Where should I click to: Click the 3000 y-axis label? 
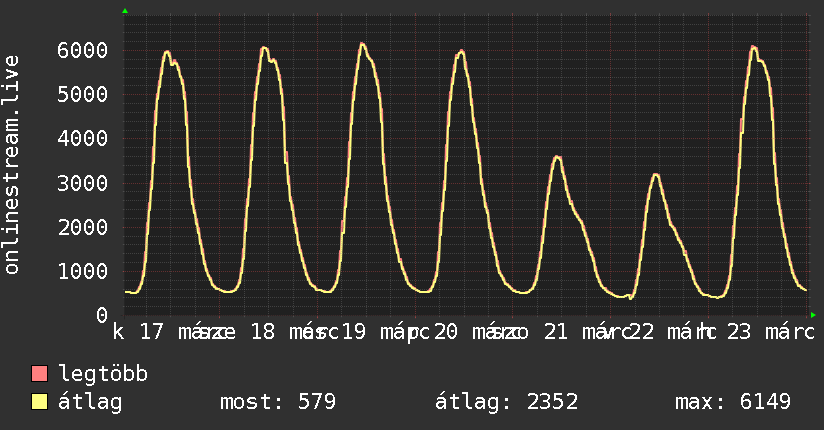pos(83,183)
